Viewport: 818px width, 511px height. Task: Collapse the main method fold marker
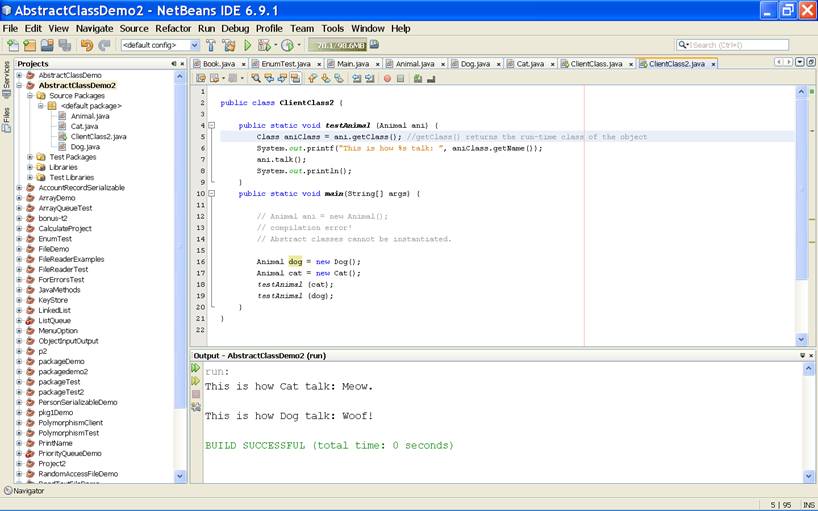(x=211, y=193)
